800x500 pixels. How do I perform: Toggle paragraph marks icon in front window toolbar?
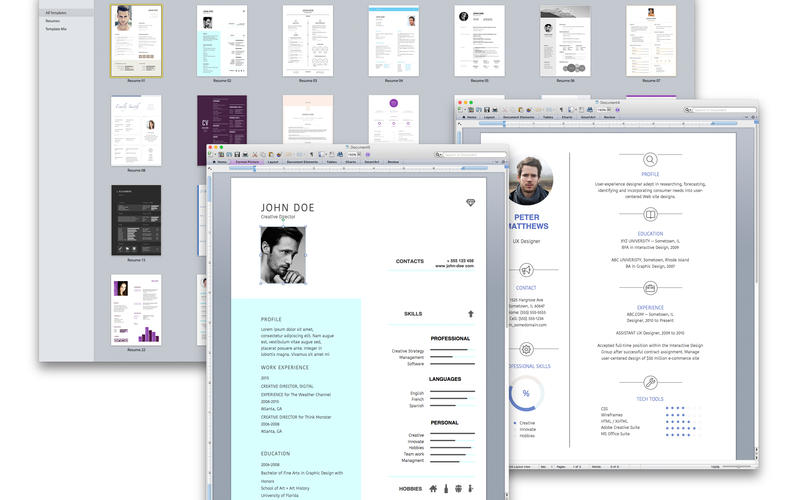311,155
